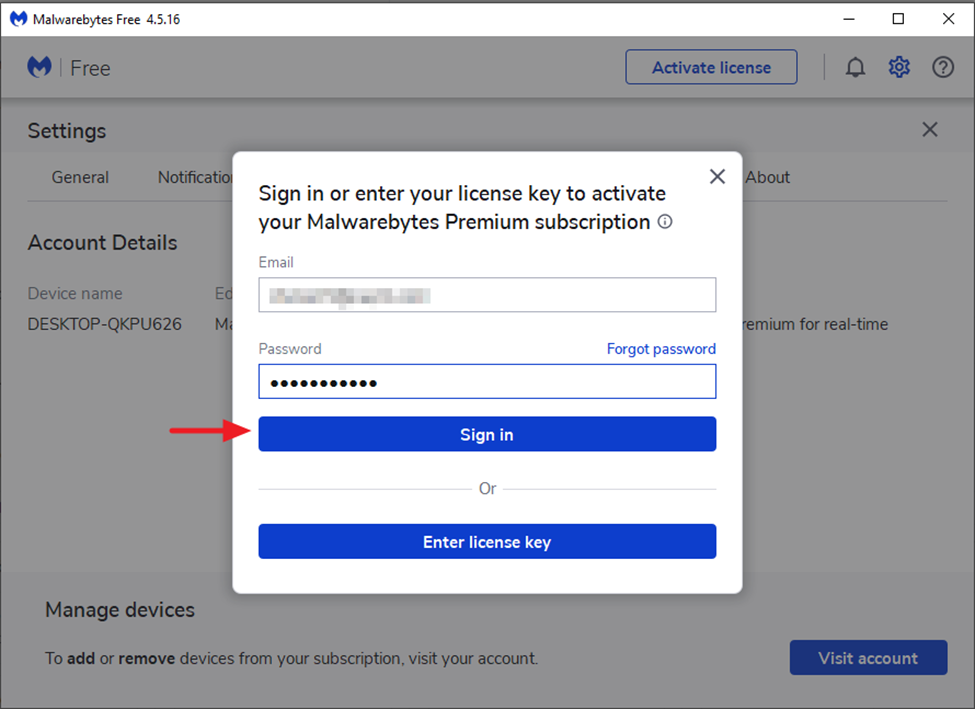Click the Malwarebytes title bar icon
Screen dimensions: 975x709
click(x=18, y=19)
